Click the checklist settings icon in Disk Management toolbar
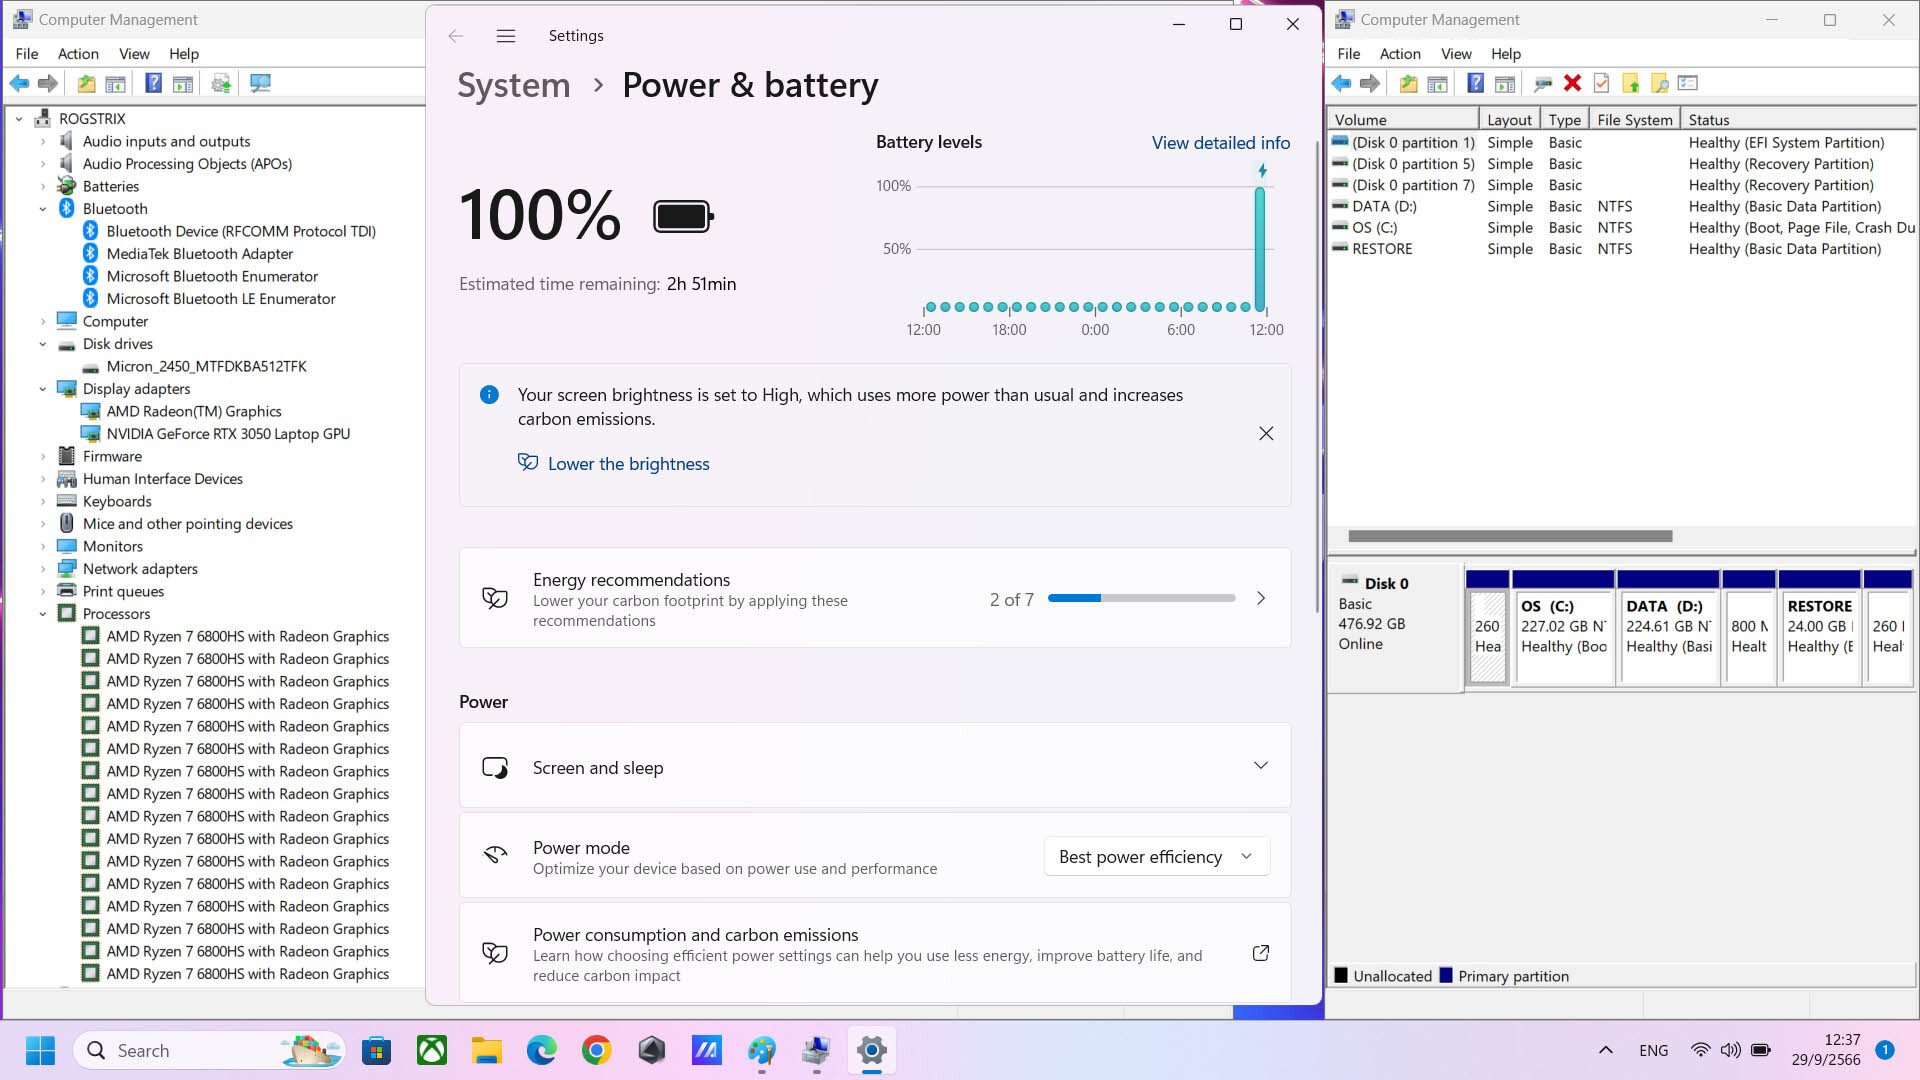 [x=1688, y=84]
